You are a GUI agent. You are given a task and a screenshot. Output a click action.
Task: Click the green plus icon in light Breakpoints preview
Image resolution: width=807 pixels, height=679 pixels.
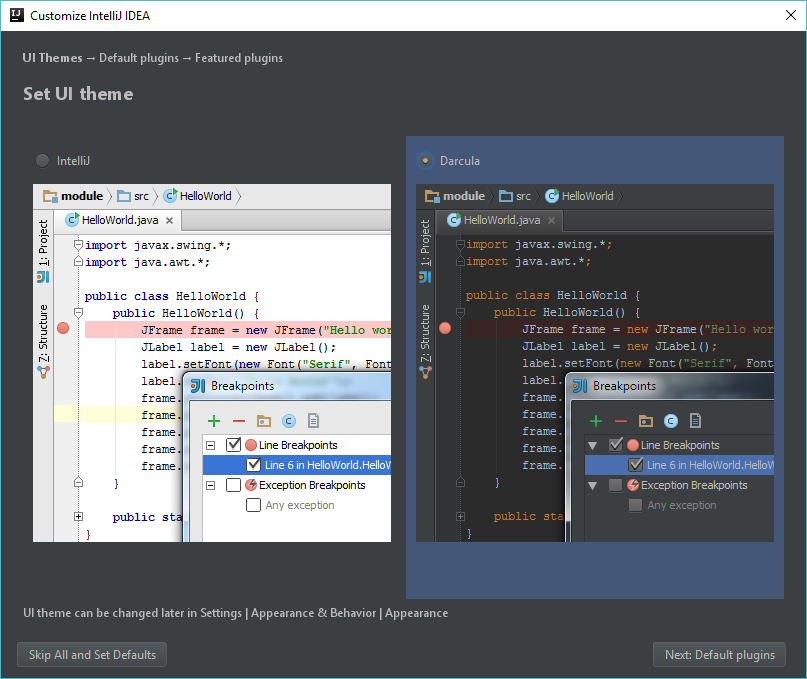point(214,421)
